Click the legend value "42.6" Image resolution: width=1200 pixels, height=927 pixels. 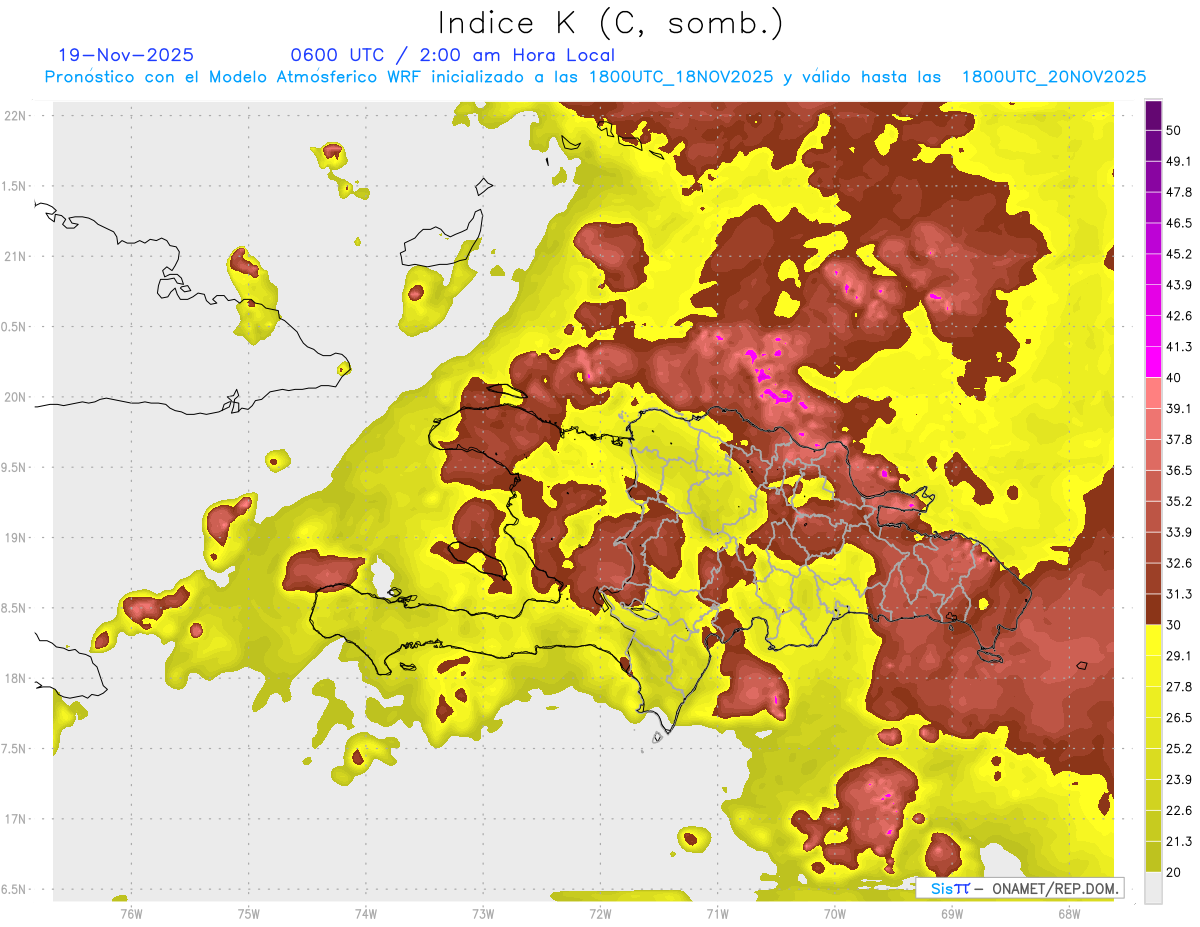(x=1178, y=316)
